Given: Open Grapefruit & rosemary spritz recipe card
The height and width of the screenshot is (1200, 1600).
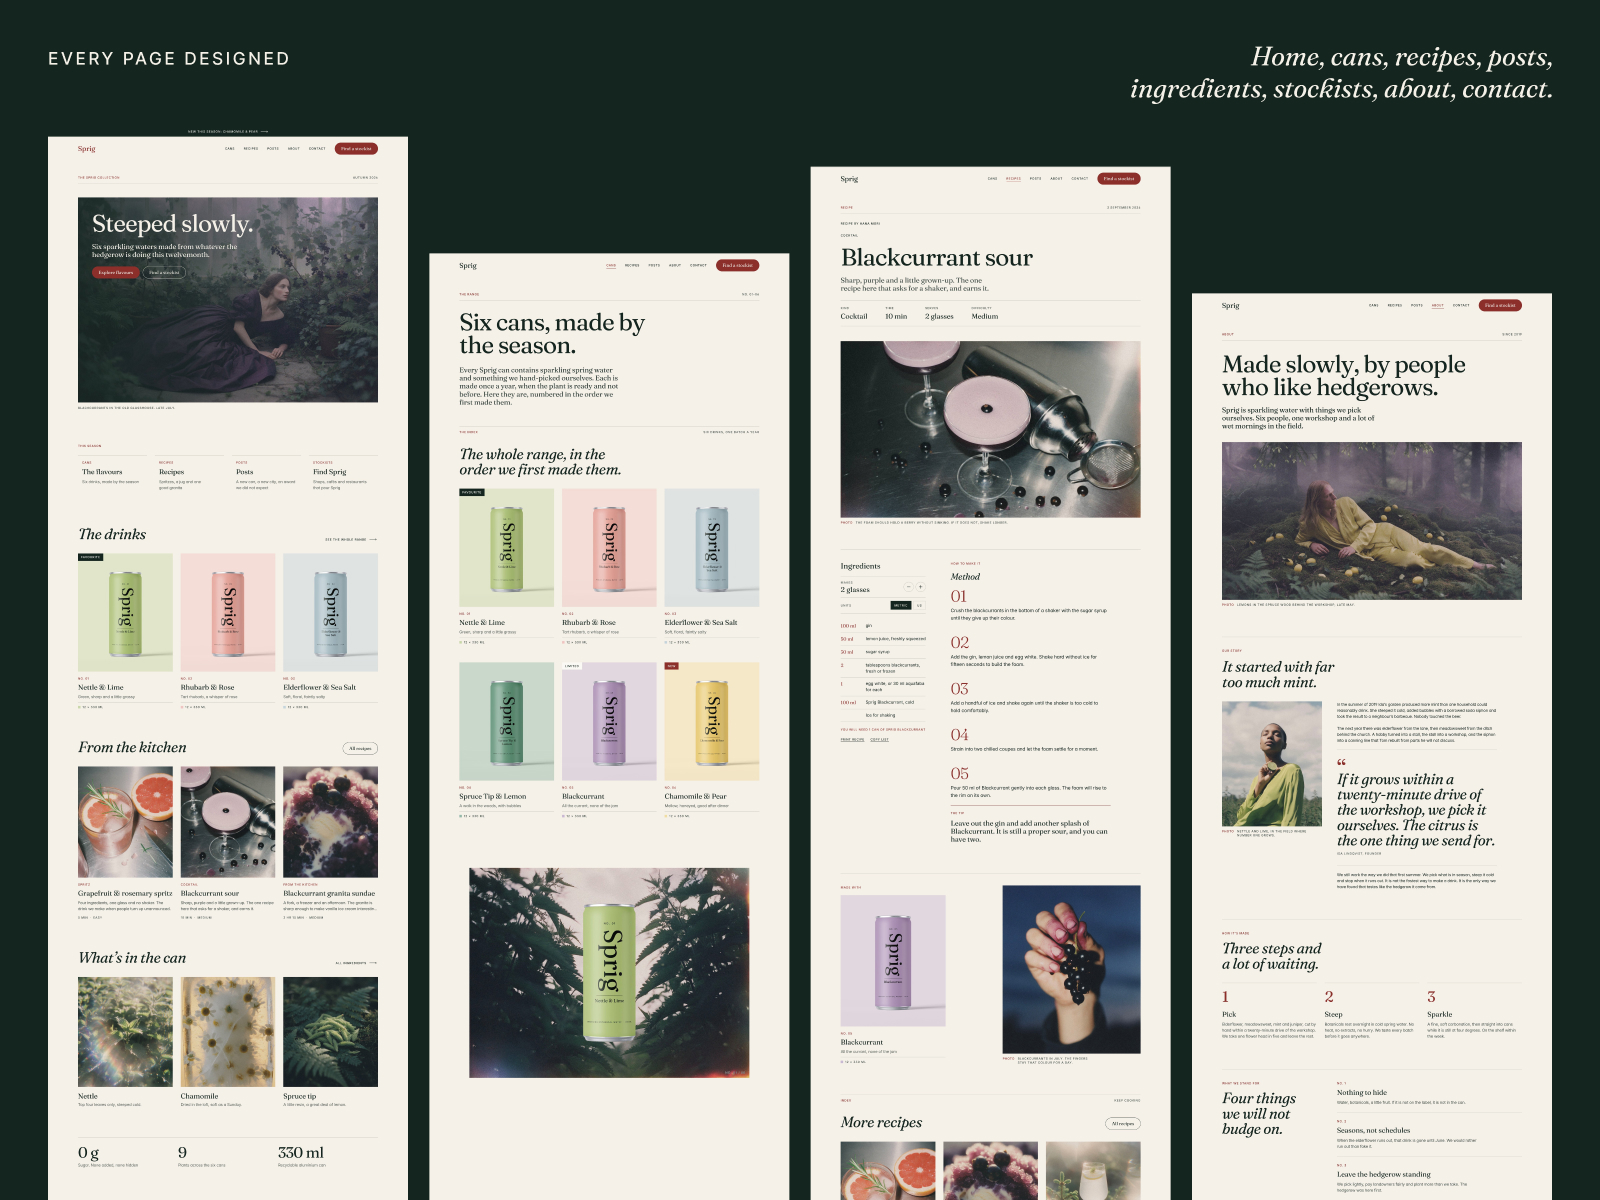Looking at the screenshot, I should pos(125,843).
